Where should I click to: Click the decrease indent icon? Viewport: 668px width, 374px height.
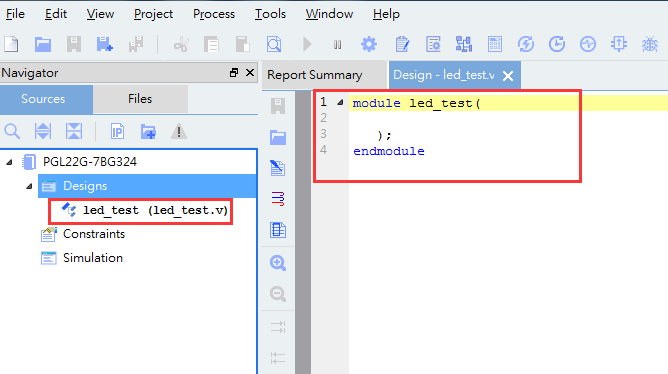coord(278,358)
